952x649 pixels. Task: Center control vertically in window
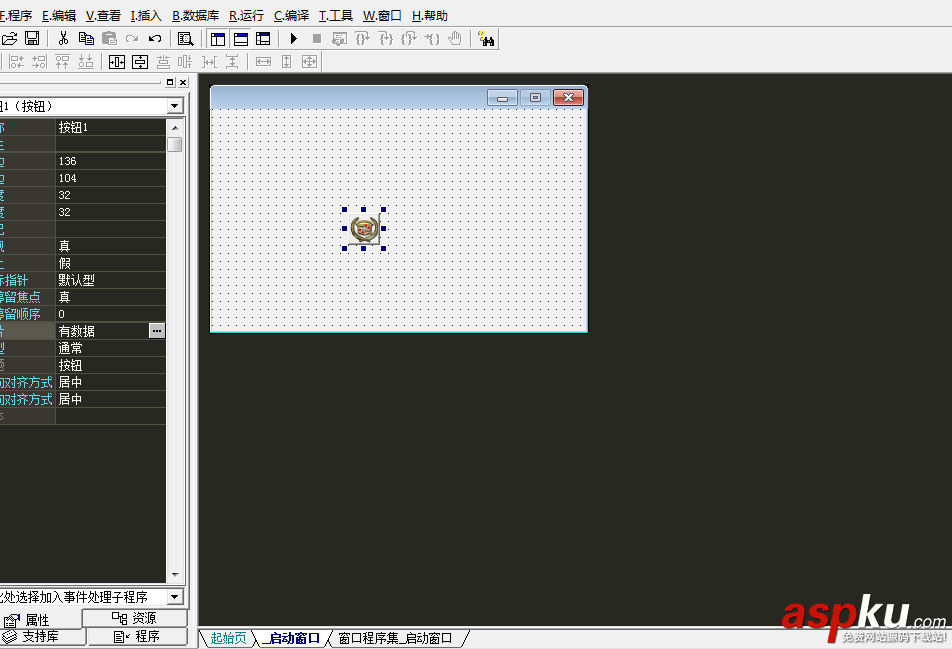140,61
